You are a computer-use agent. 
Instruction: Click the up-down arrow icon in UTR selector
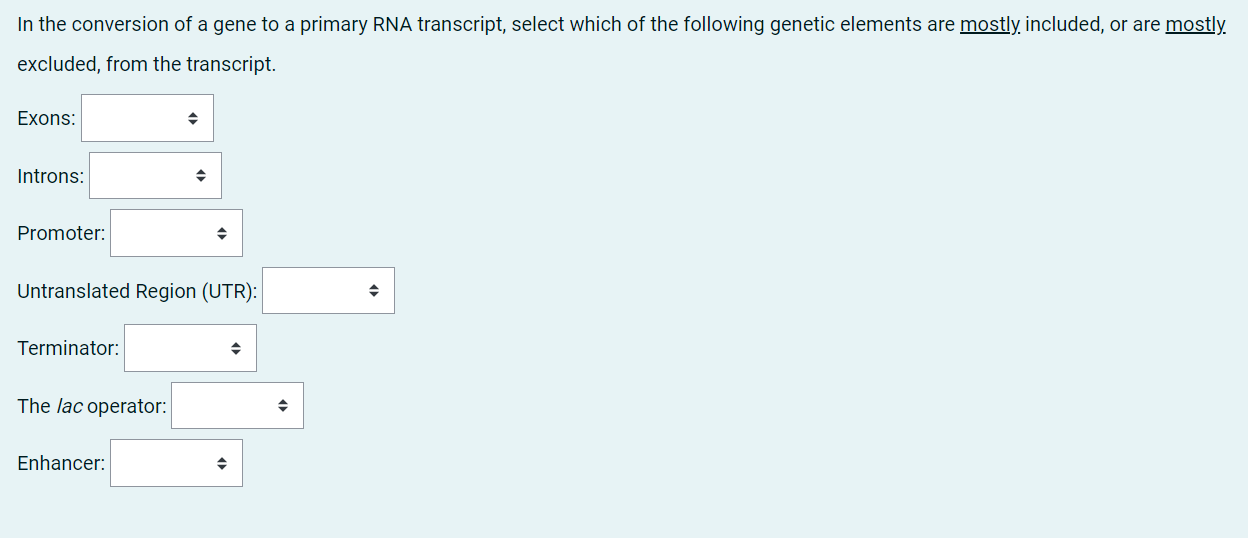(374, 291)
